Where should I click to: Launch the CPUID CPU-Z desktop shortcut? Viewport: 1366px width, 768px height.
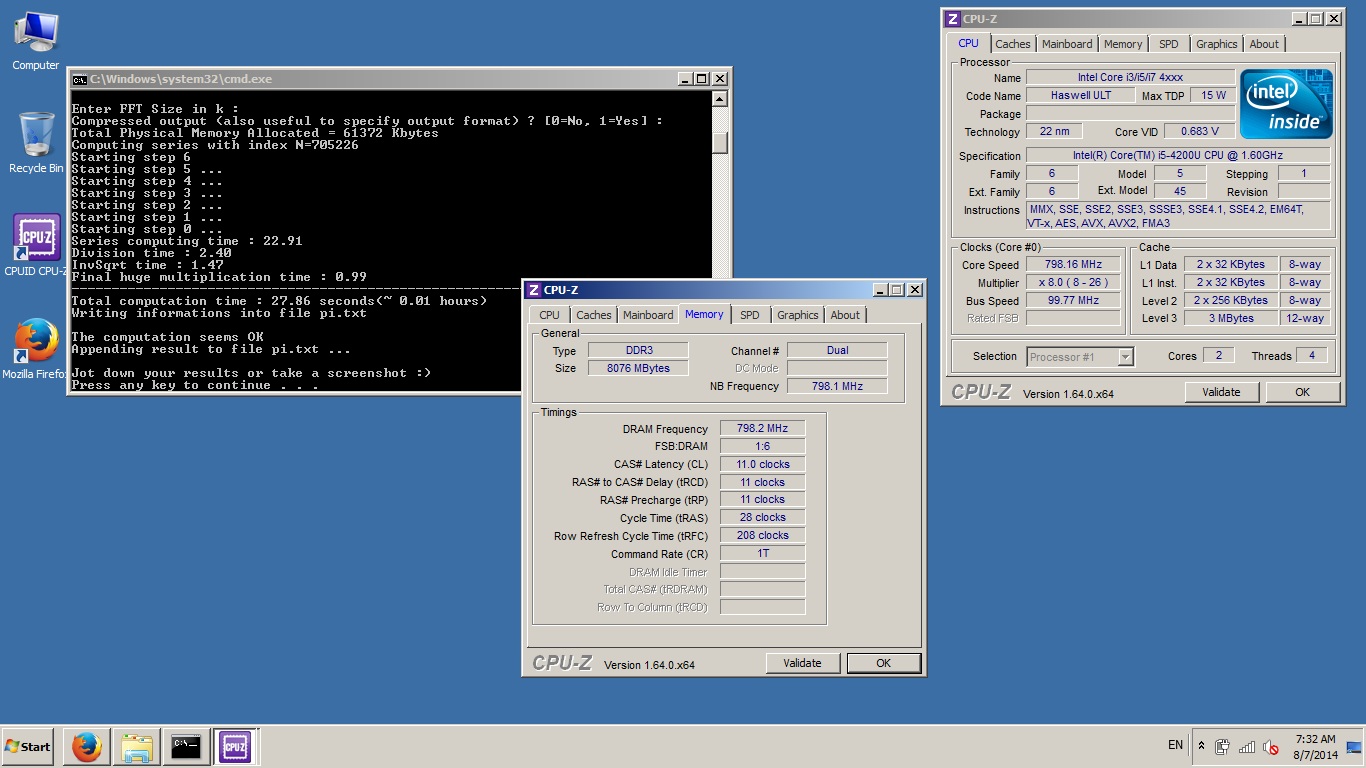click(37, 245)
